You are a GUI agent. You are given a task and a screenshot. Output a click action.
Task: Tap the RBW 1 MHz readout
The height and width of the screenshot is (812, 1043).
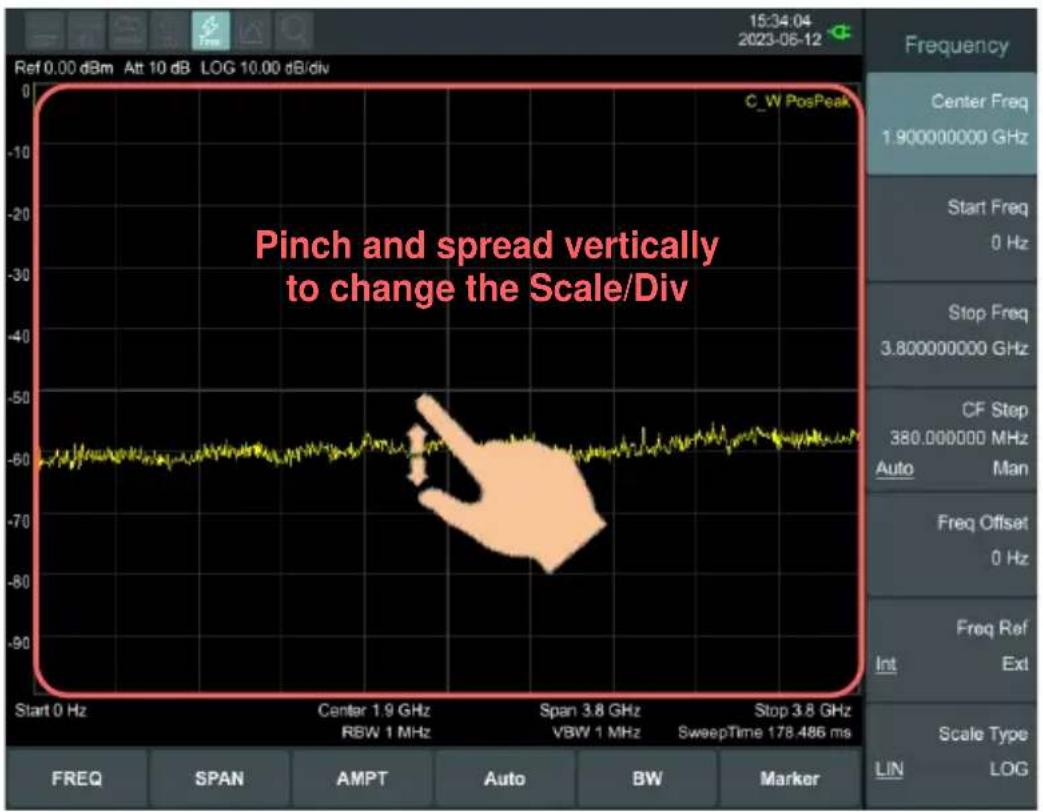click(x=386, y=732)
